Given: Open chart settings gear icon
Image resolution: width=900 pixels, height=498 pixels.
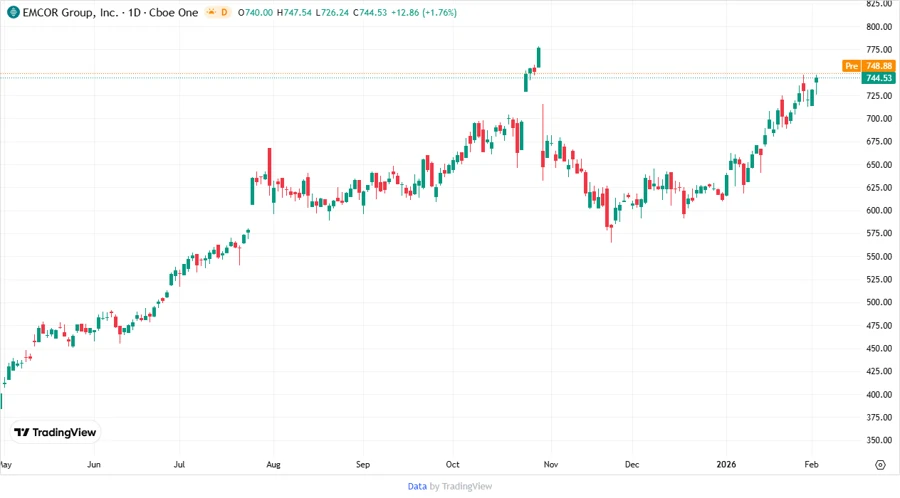Looking at the screenshot, I should tap(880, 465).
